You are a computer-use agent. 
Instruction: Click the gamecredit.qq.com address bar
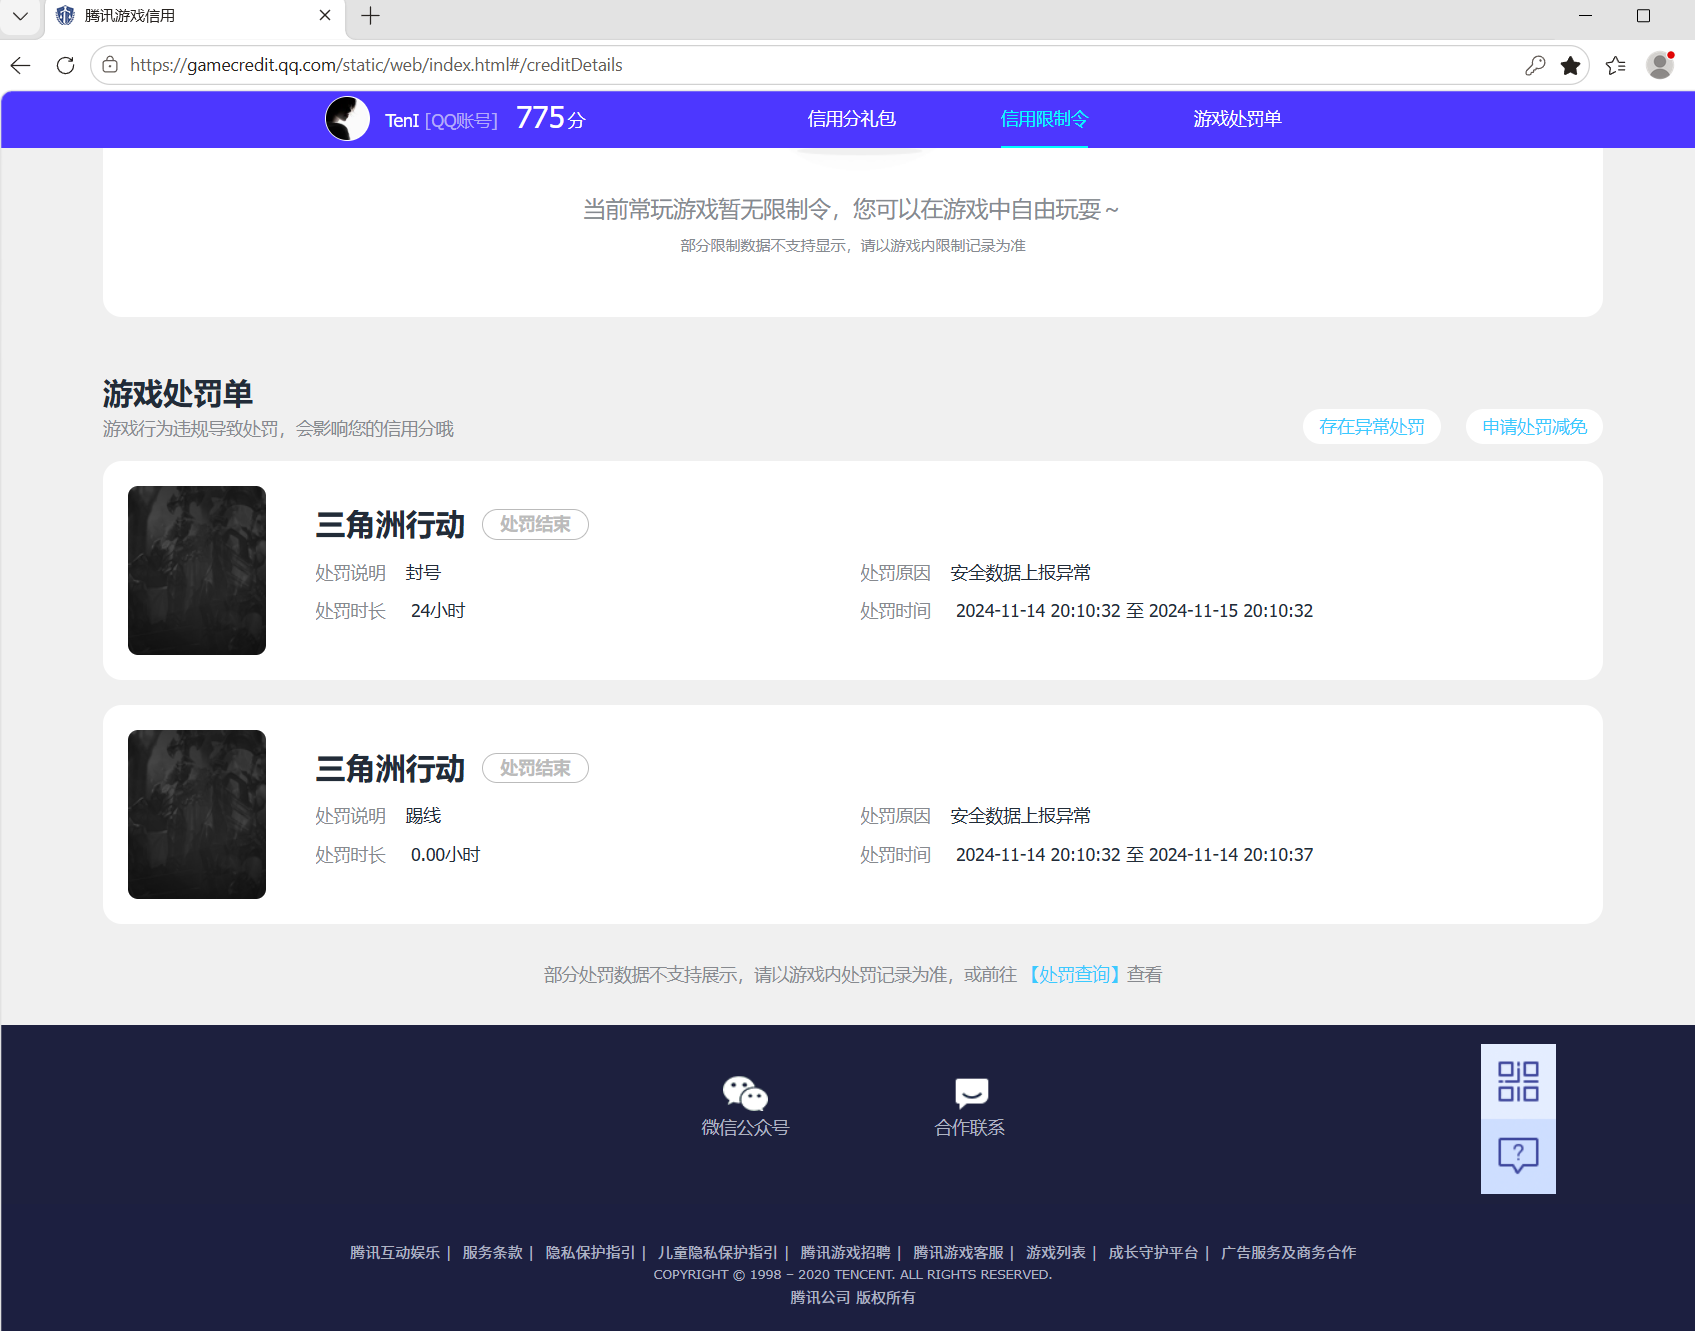(x=840, y=65)
